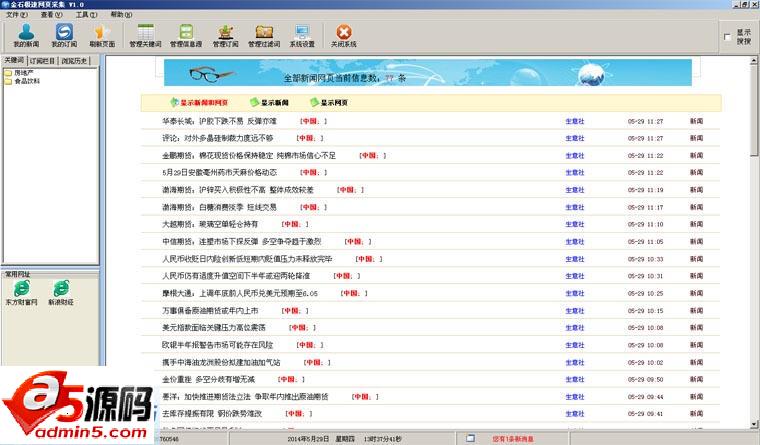Open 管理信息源 toolbar icon
The image size is (760, 445).
pos(186,35)
